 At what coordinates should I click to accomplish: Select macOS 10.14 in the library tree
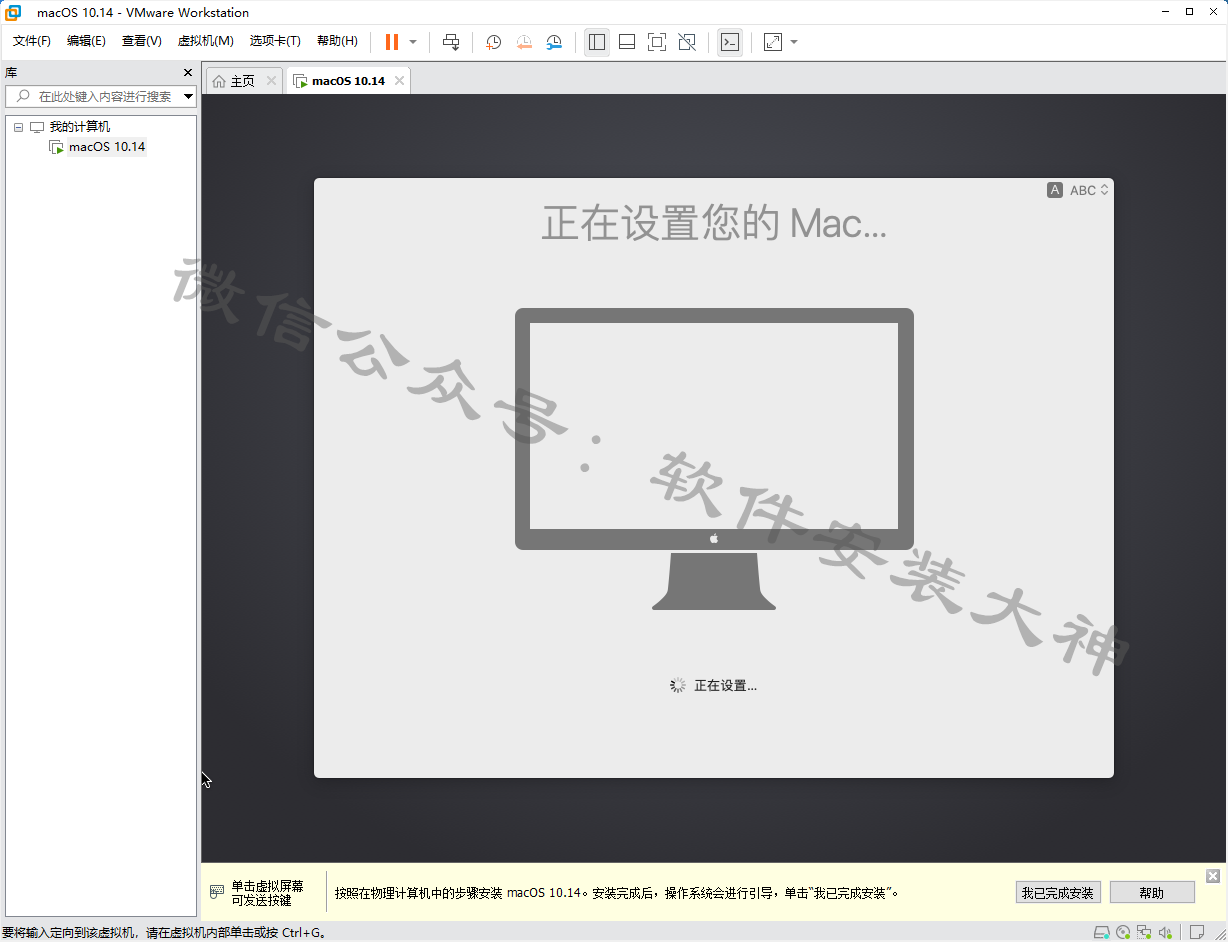[x=107, y=147]
